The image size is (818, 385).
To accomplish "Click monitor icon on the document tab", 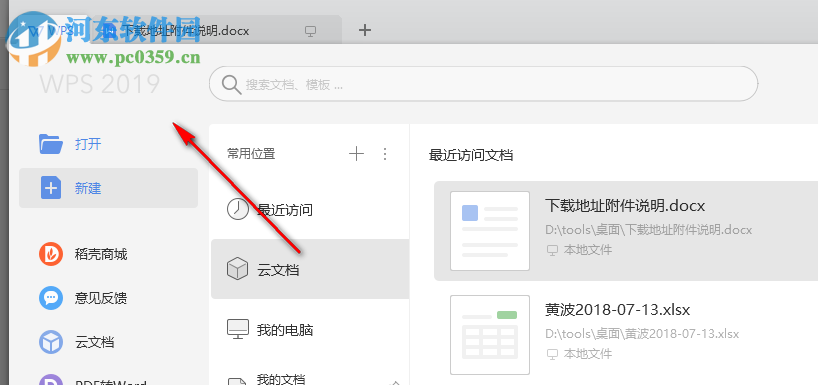I will [310, 31].
